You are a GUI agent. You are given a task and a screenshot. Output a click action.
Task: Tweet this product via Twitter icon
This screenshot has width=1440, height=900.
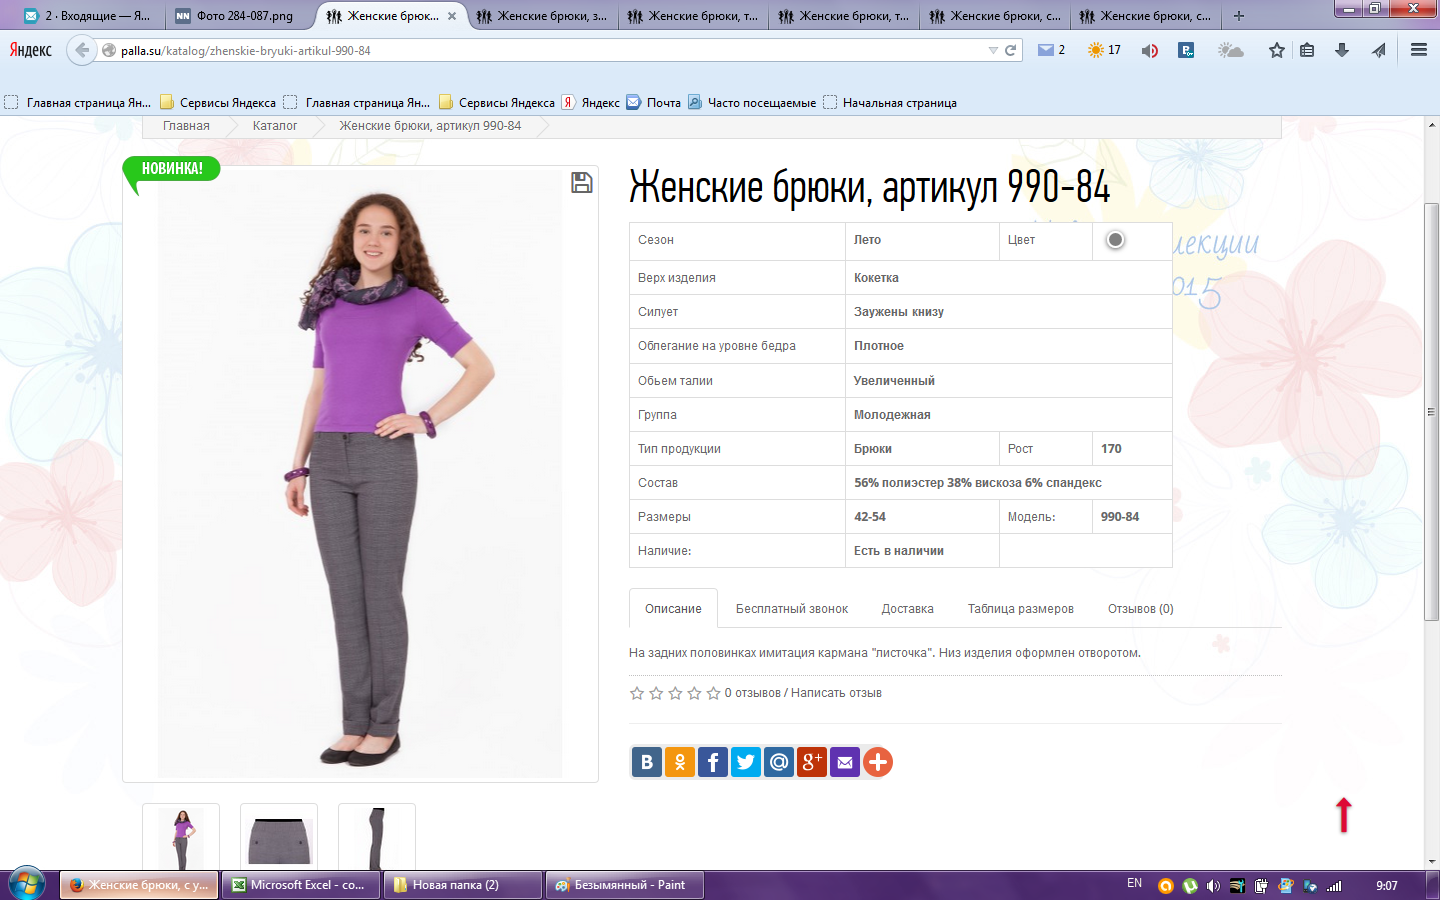click(746, 762)
